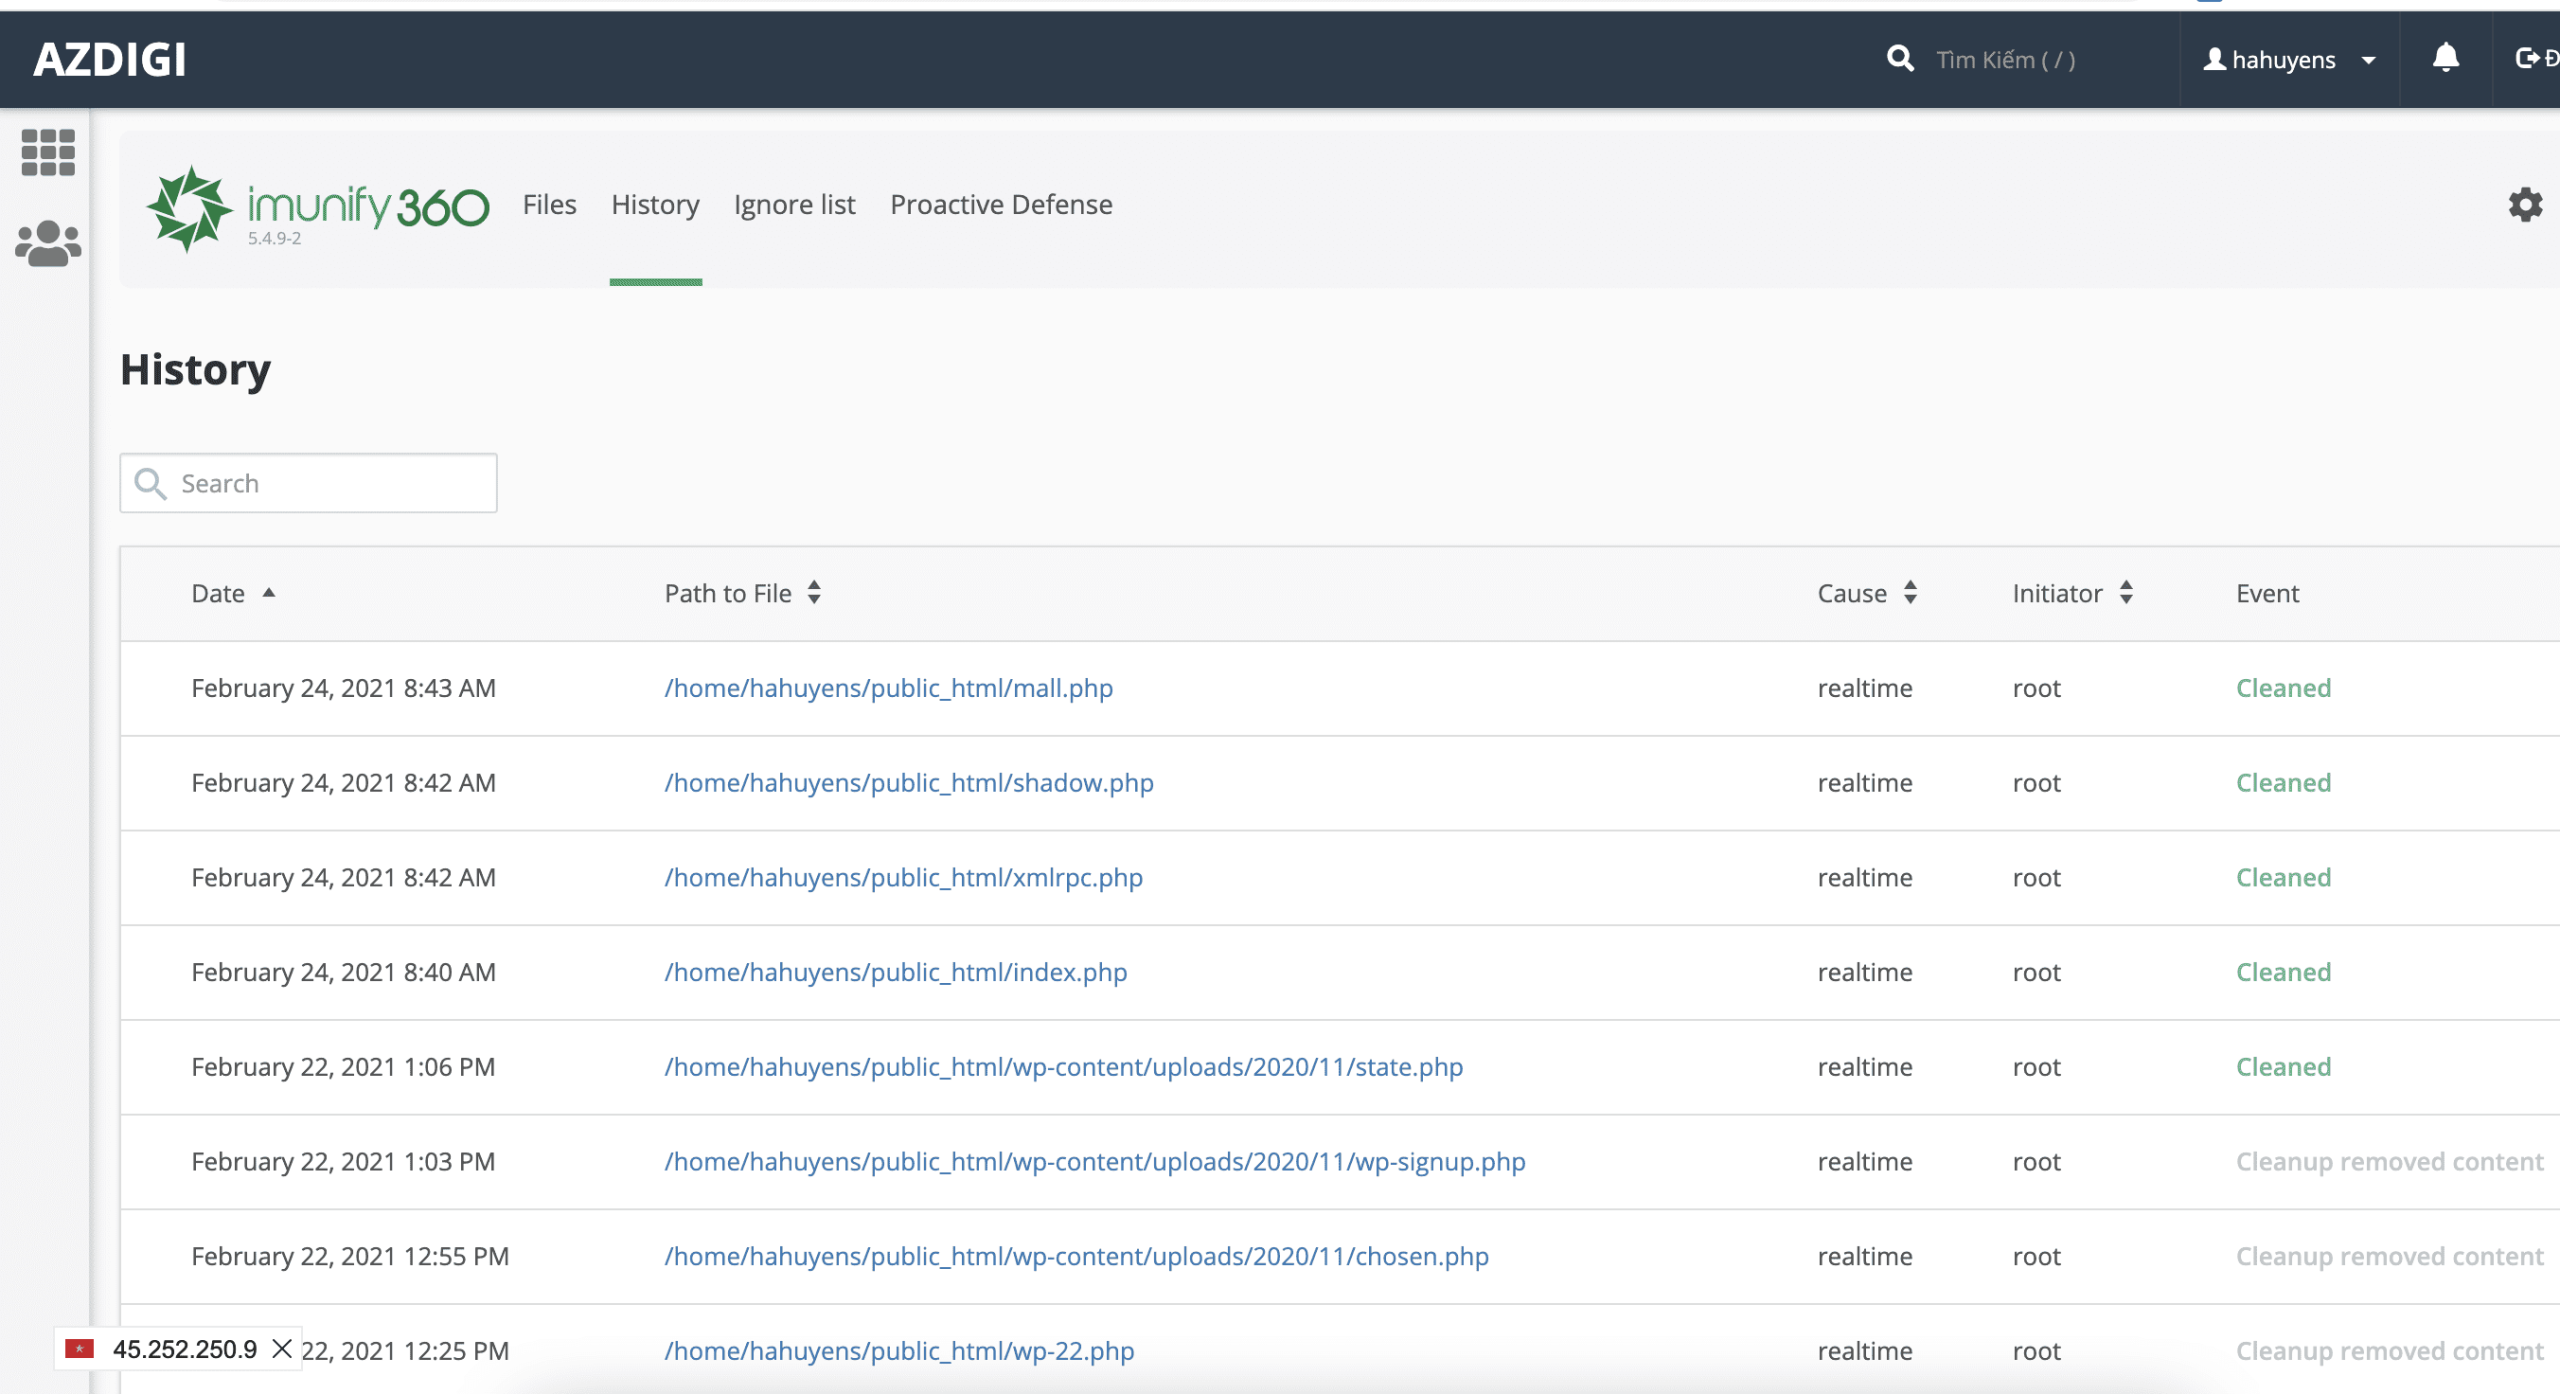Open the Ignore list tab
Image resolution: width=2560 pixels, height=1394 pixels.
pyautogui.click(x=794, y=205)
